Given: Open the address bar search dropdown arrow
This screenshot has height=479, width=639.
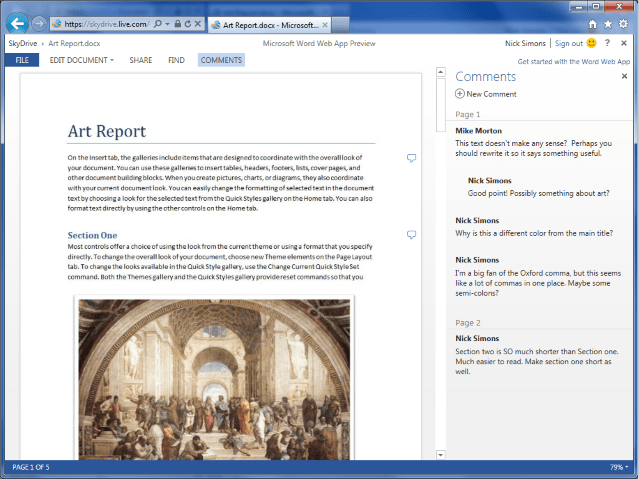Looking at the screenshot, I should tap(167, 24).
